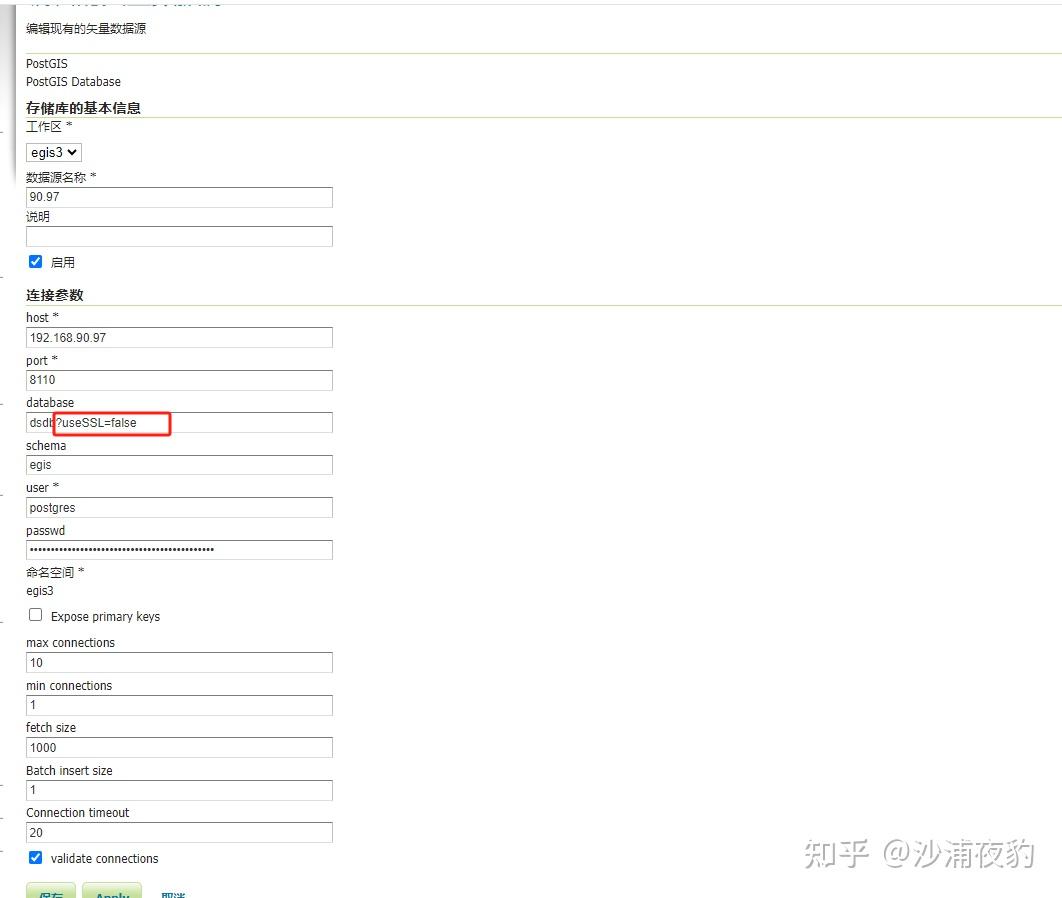This screenshot has height=898, width=1062.
Task: Focus the schema field containing egis
Action: (x=179, y=464)
